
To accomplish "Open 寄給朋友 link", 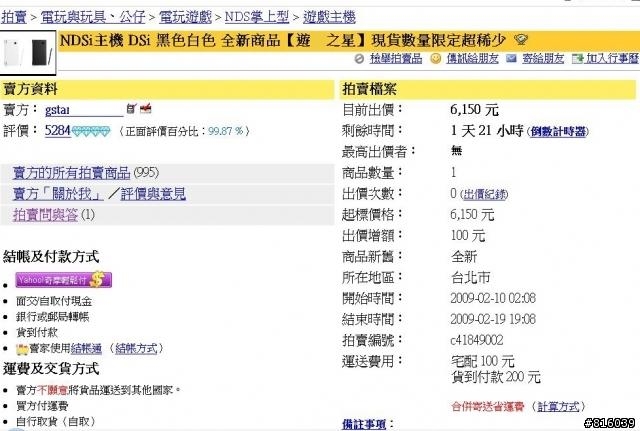I will tap(543, 59).
